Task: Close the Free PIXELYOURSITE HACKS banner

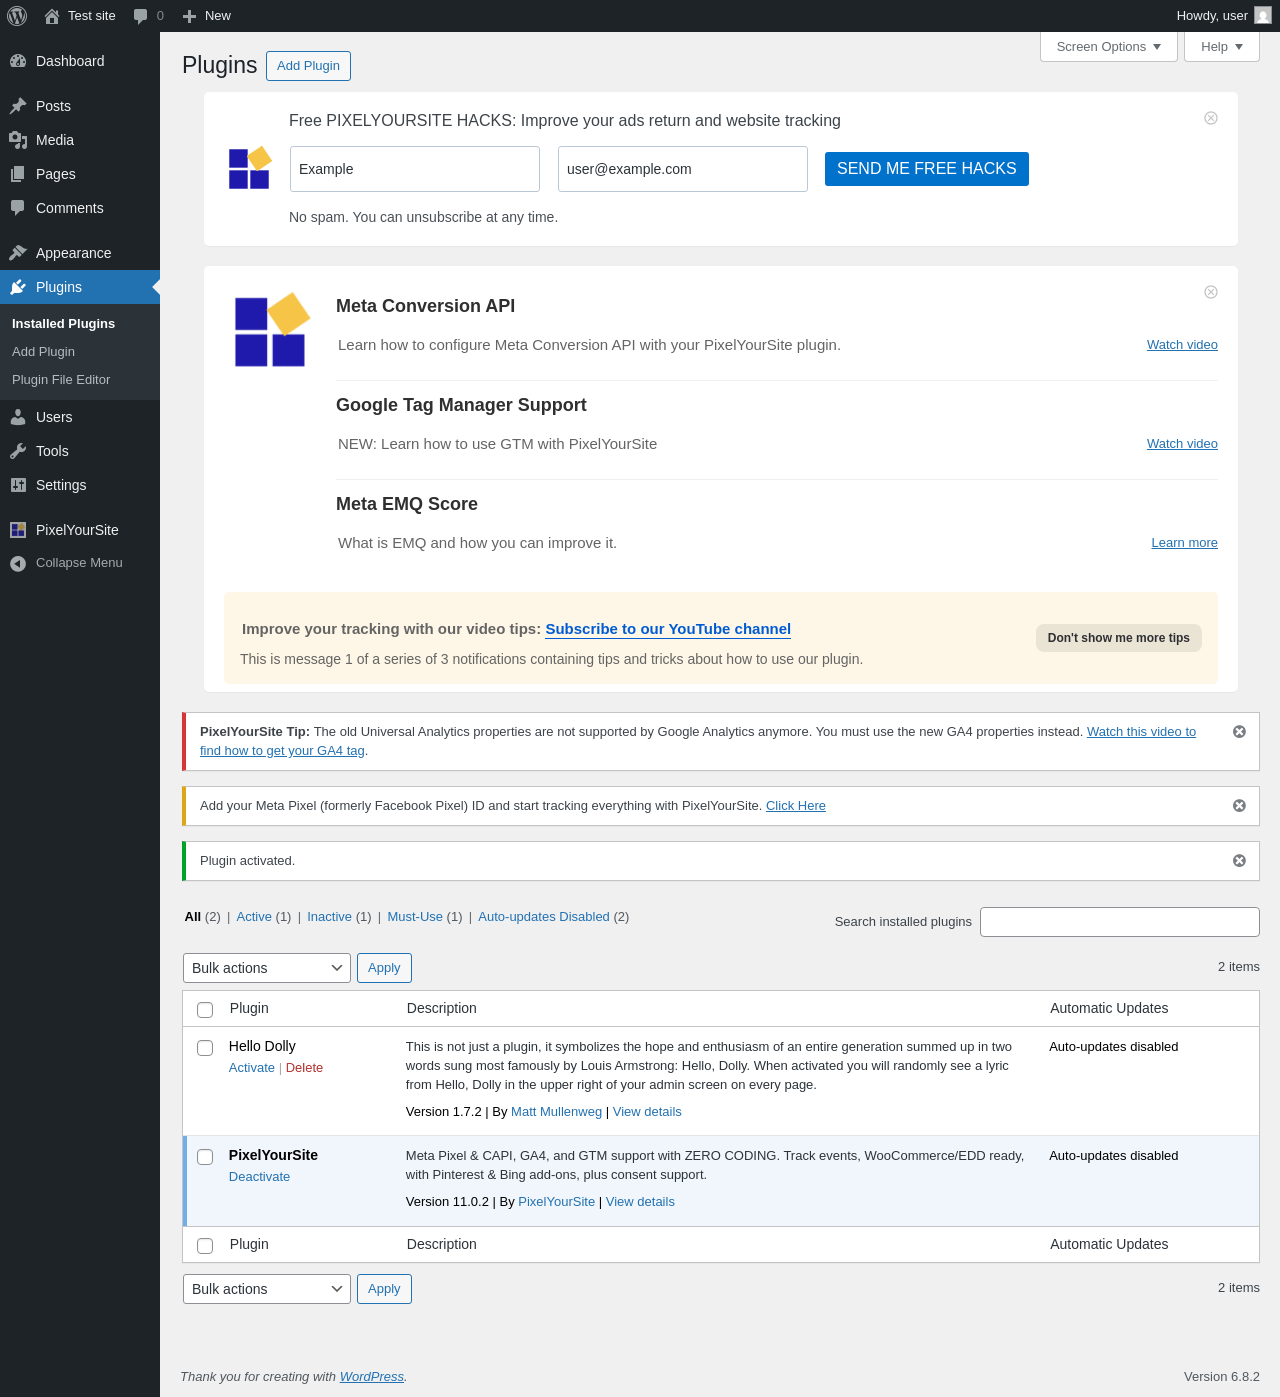Action: pyautogui.click(x=1211, y=118)
